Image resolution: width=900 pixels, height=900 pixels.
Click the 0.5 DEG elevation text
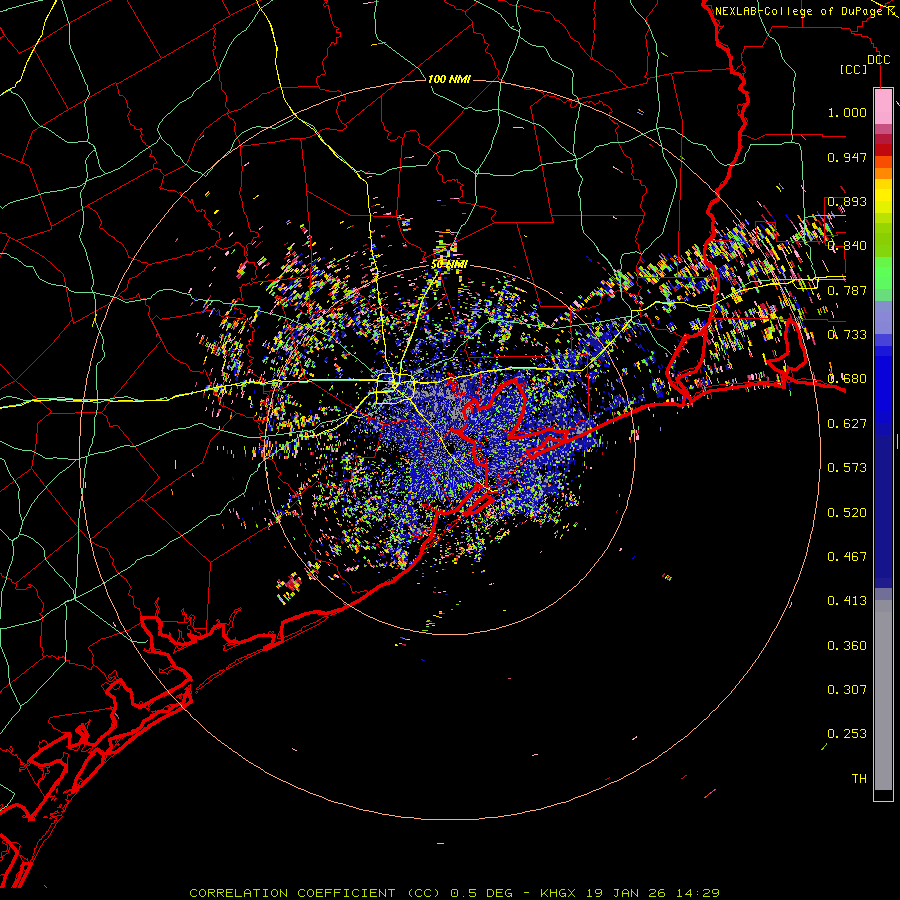point(481,893)
